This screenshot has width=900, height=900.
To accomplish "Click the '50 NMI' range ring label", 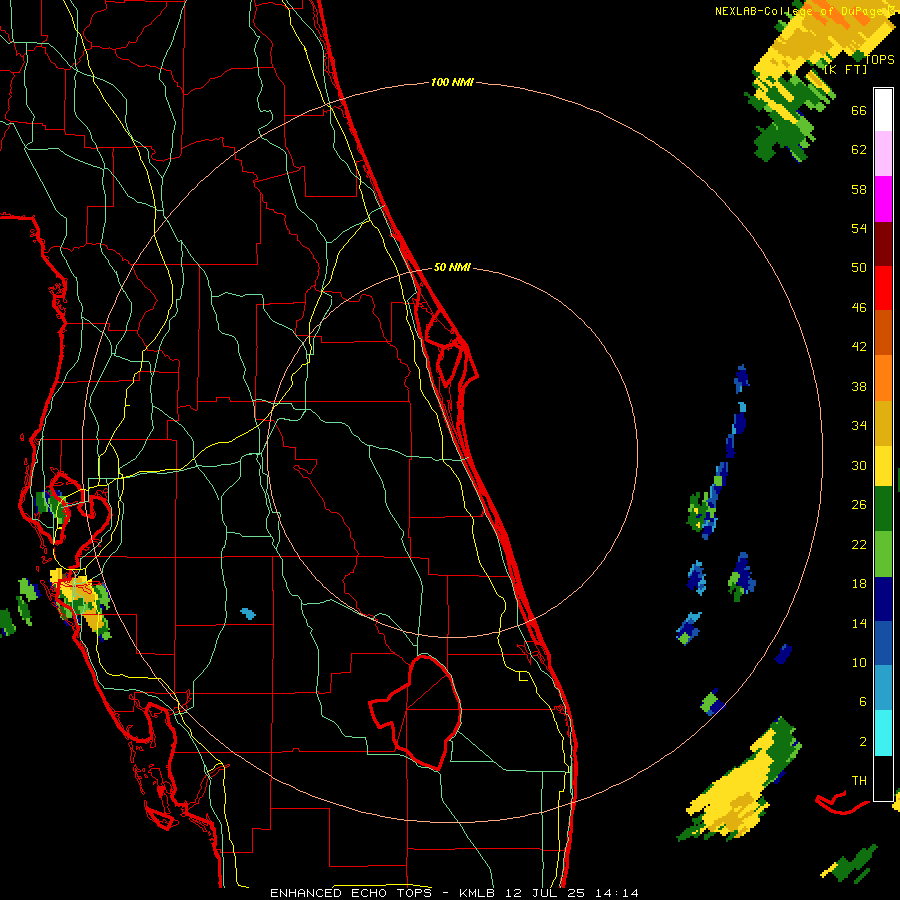I will (x=452, y=267).
